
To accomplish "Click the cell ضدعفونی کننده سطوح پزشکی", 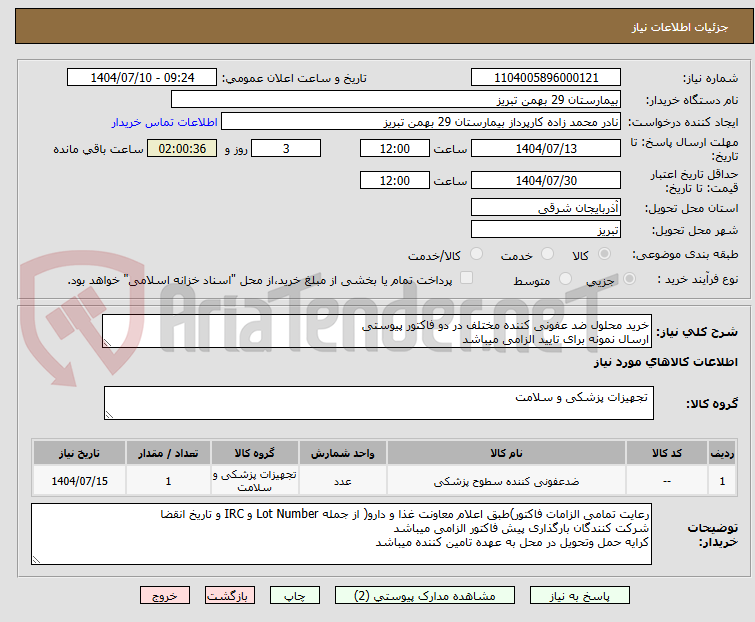I will 506,480.
